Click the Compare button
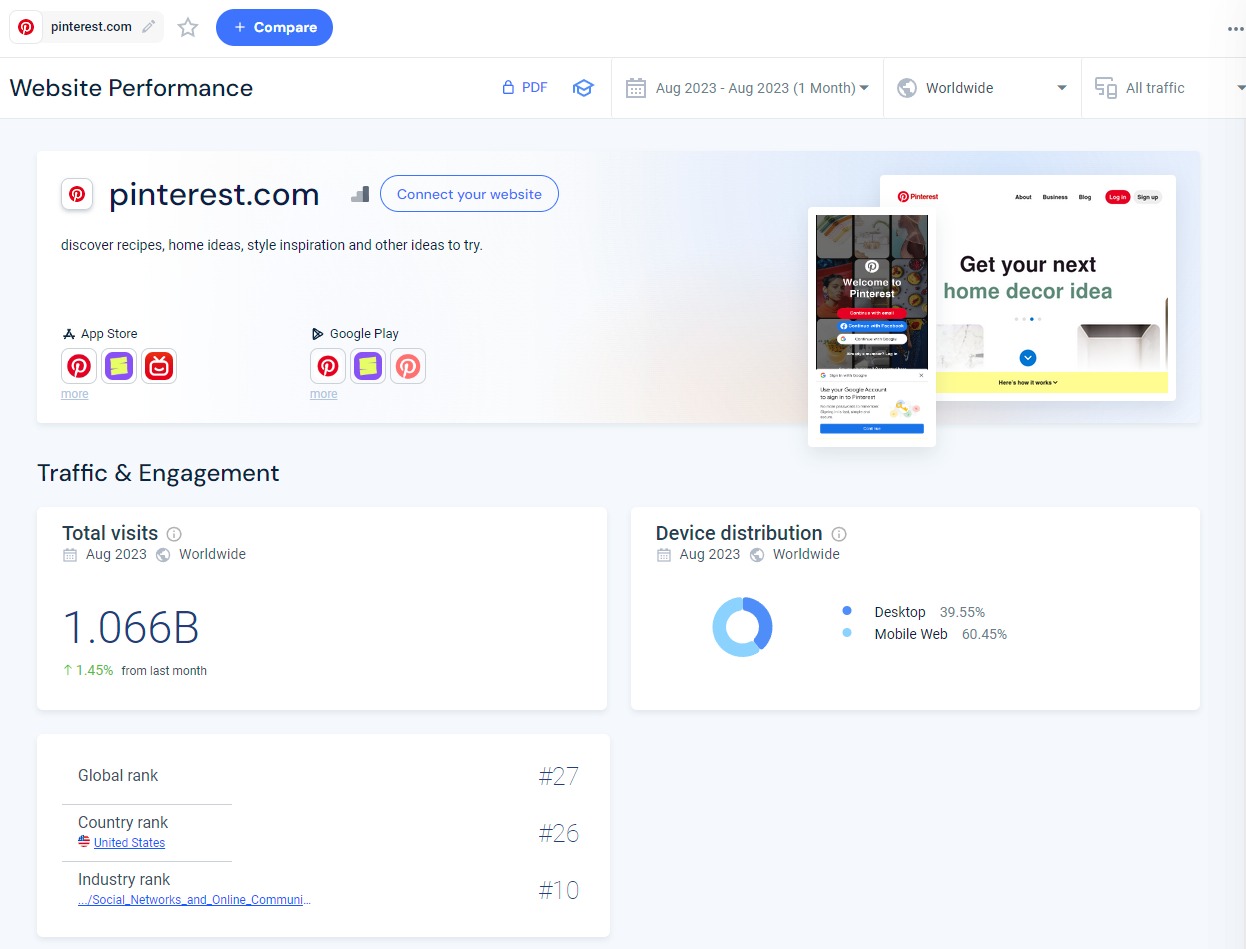This screenshot has height=949, width=1246. (274, 27)
